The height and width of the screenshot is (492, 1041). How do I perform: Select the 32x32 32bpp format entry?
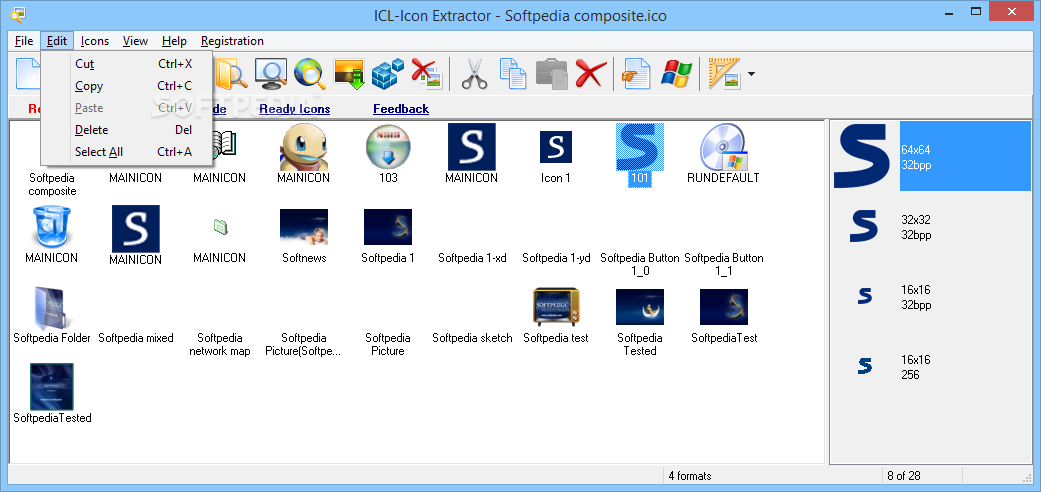(x=931, y=226)
